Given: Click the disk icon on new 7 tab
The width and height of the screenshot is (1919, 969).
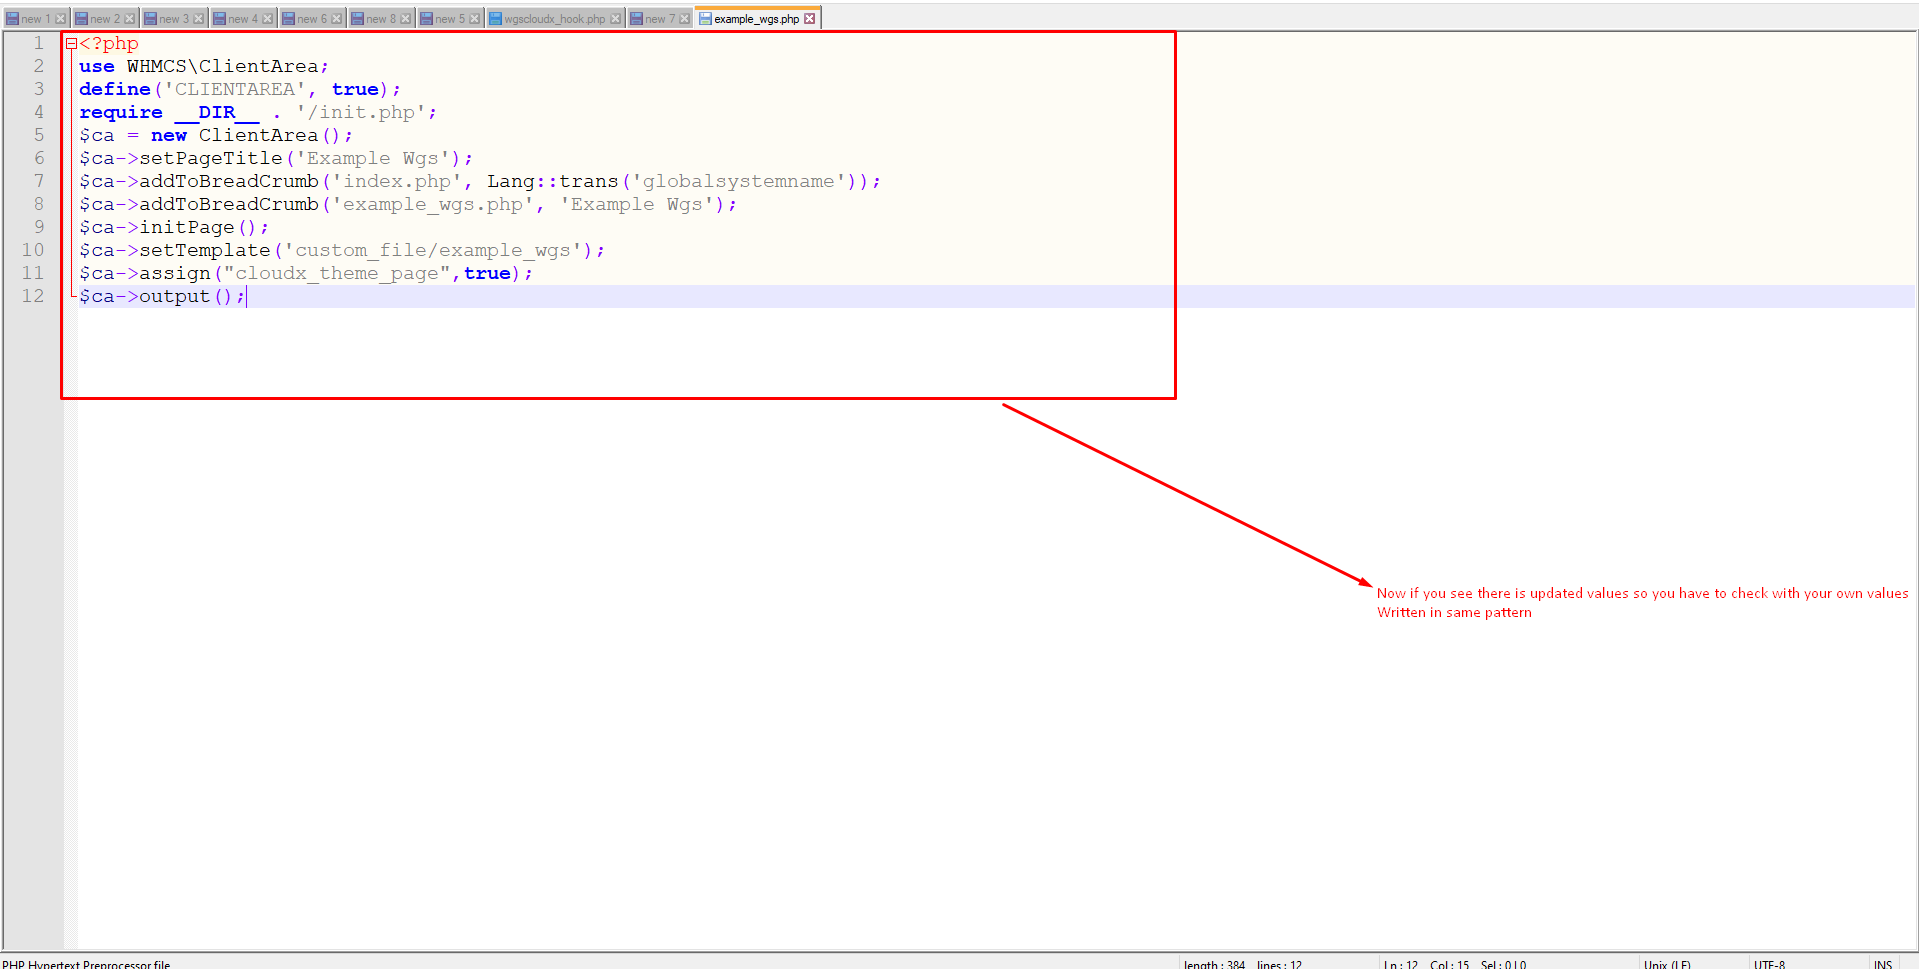Looking at the screenshot, I should pos(636,19).
